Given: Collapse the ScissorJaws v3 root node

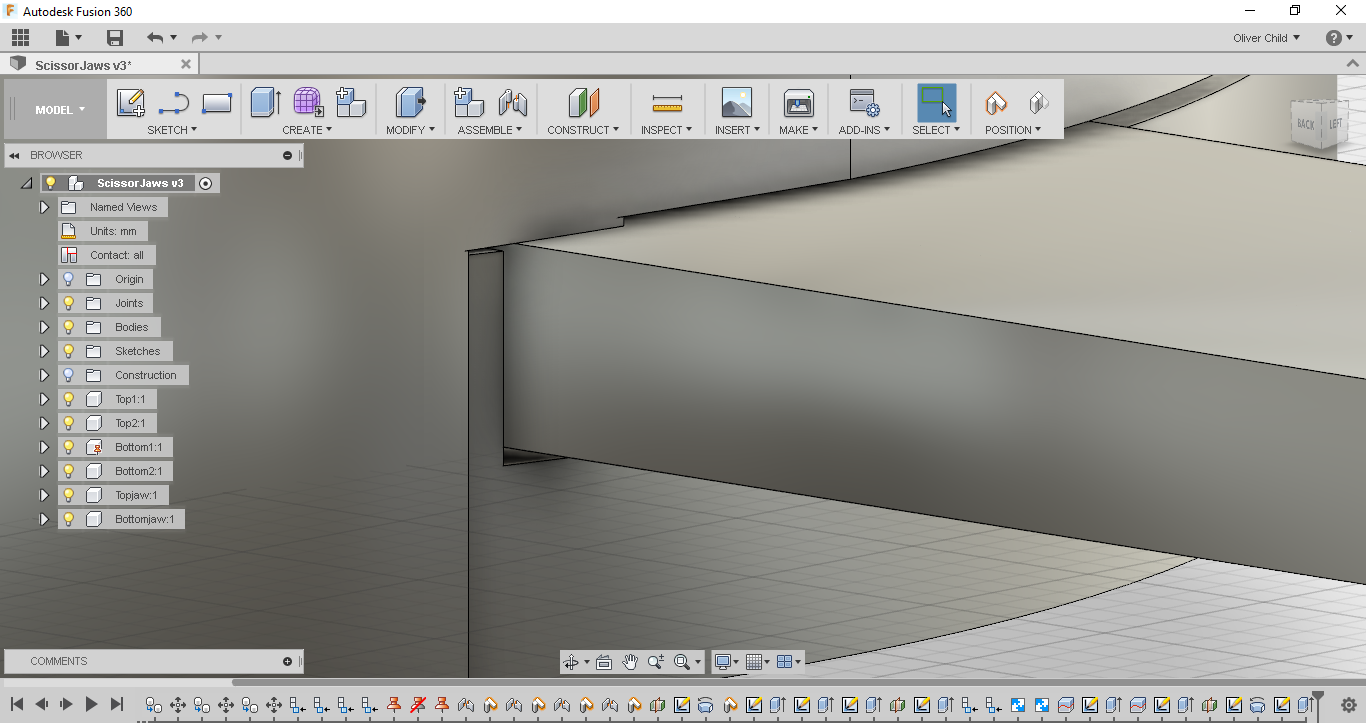Looking at the screenshot, I should click(x=26, y=183).
